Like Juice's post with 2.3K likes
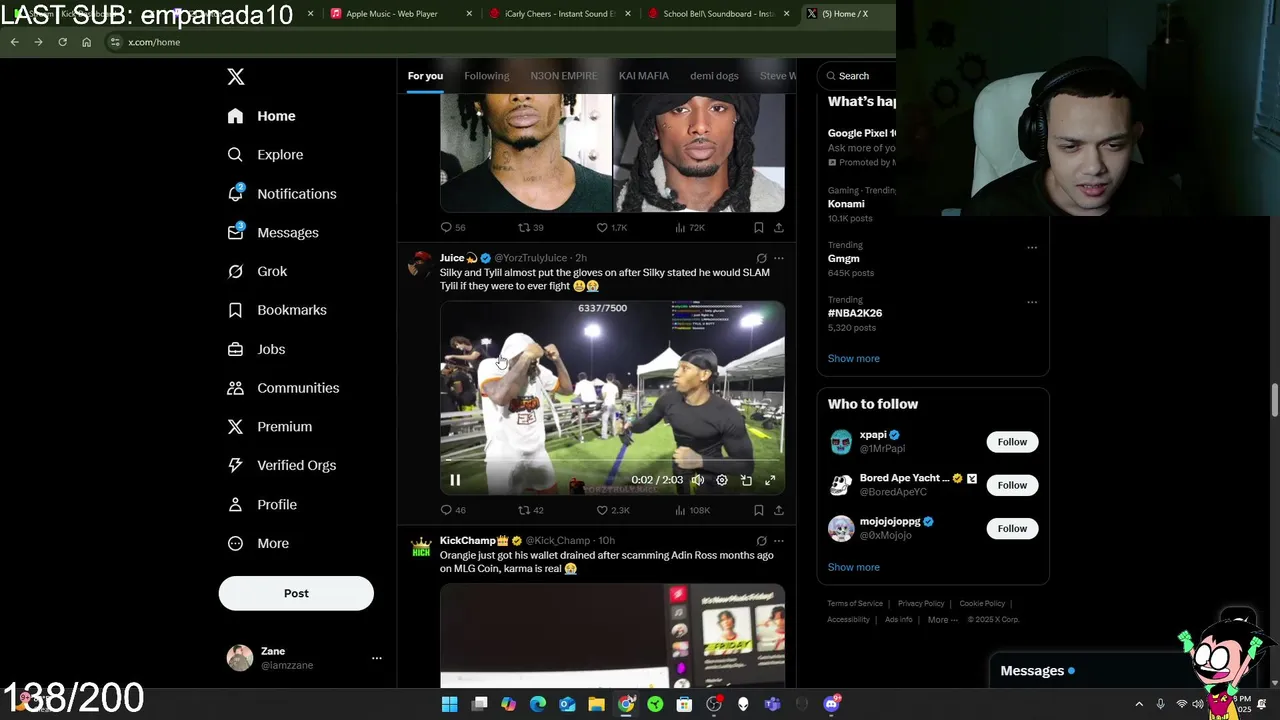1280x720 pixels. click(x=613, y=510)
